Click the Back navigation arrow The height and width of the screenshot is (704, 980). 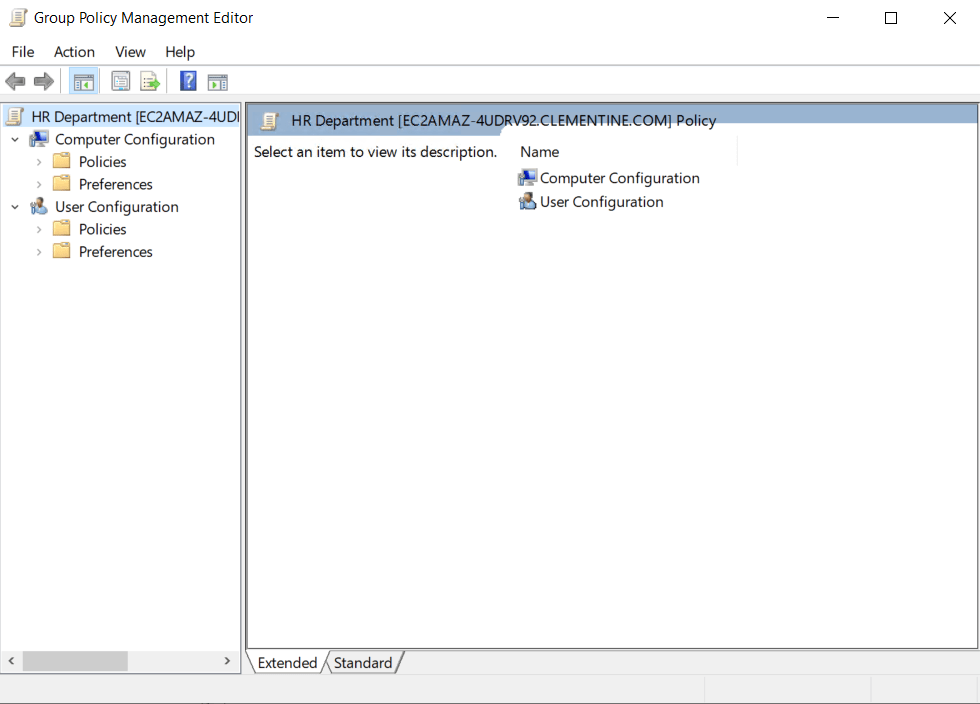tap(15, 81)
